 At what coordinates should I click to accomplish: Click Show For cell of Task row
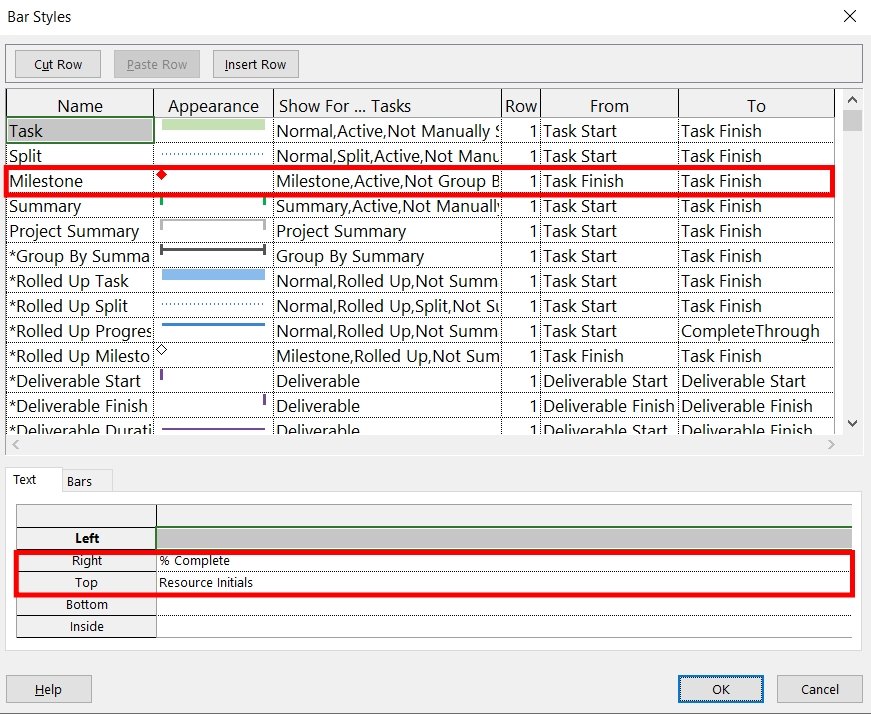388,131
